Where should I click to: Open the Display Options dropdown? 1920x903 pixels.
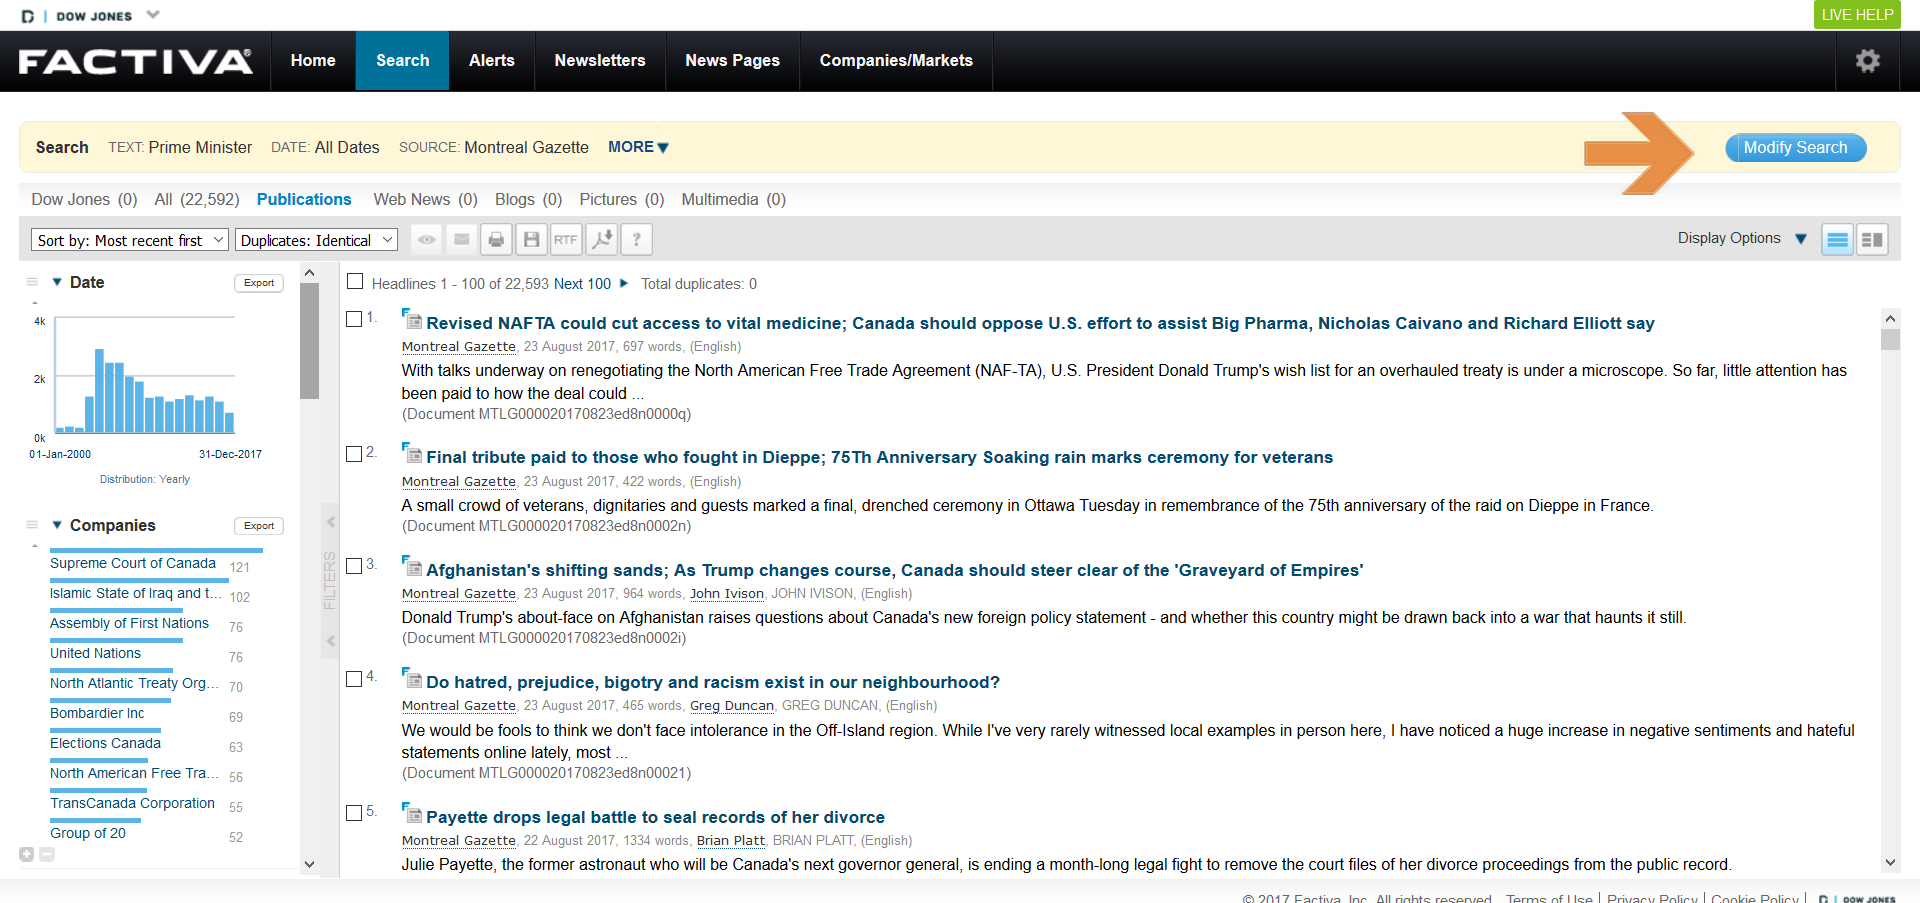point(1742,238)
